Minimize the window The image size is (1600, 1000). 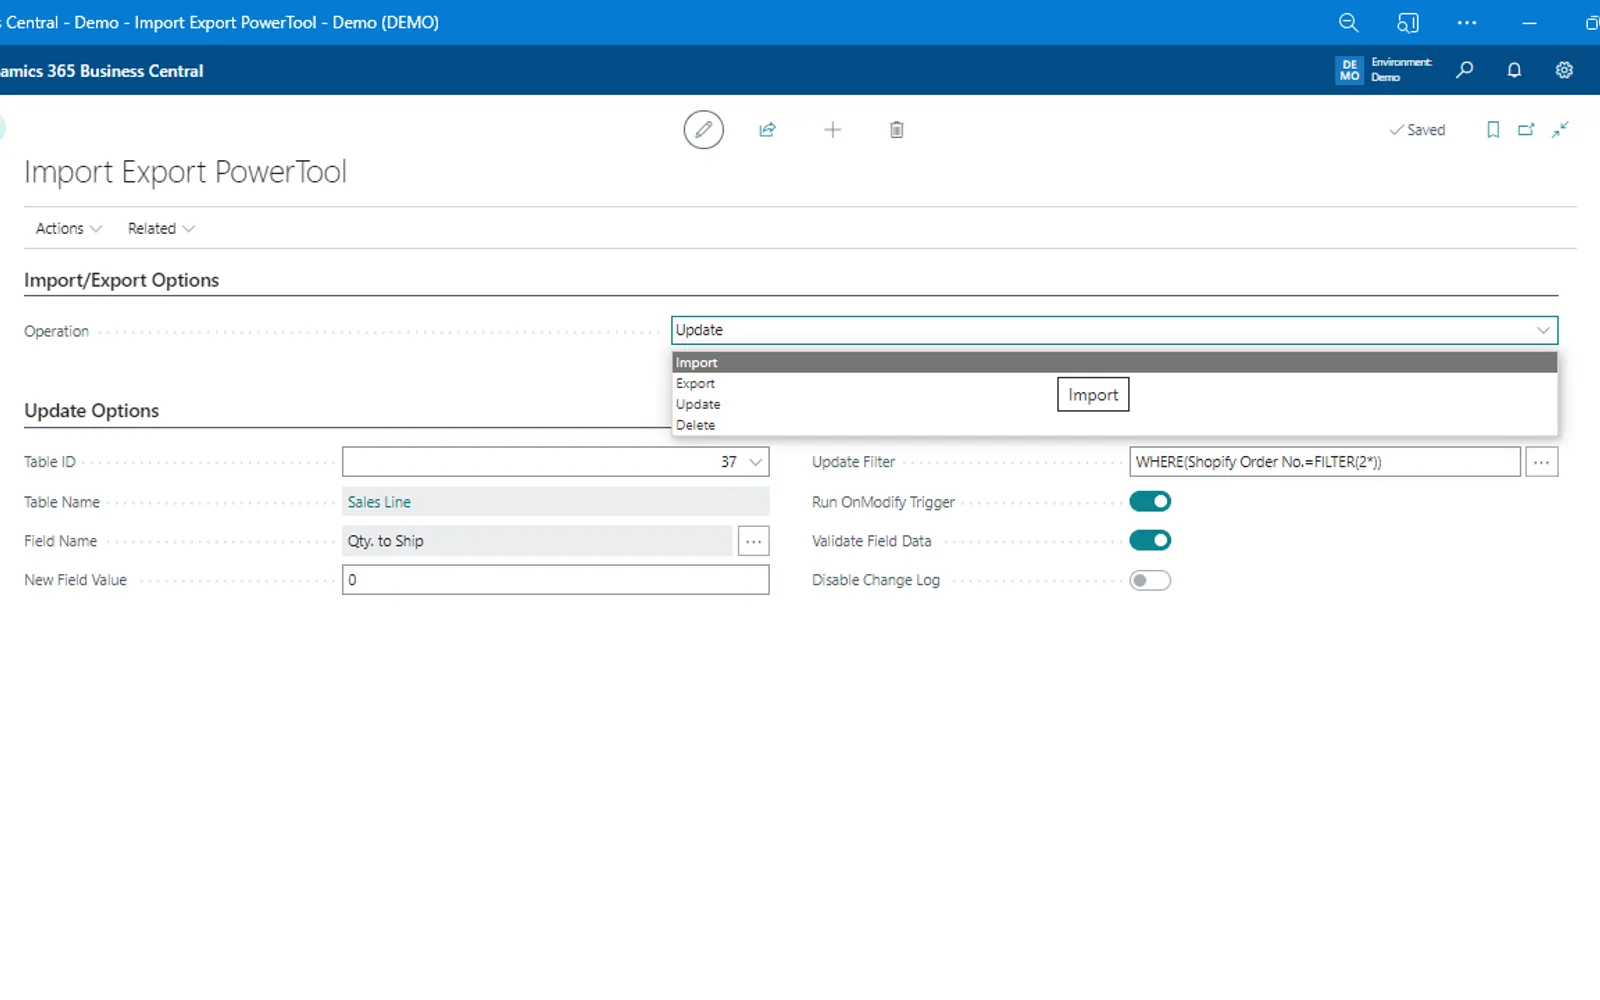tap(1529, 22)
